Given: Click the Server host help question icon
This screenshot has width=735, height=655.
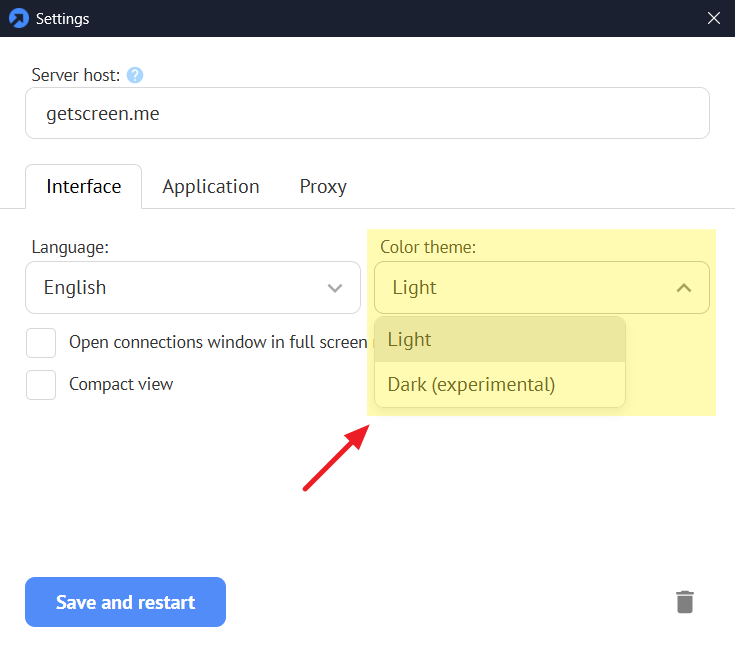Looking at the screenshot, I should (x=135, y=75).
